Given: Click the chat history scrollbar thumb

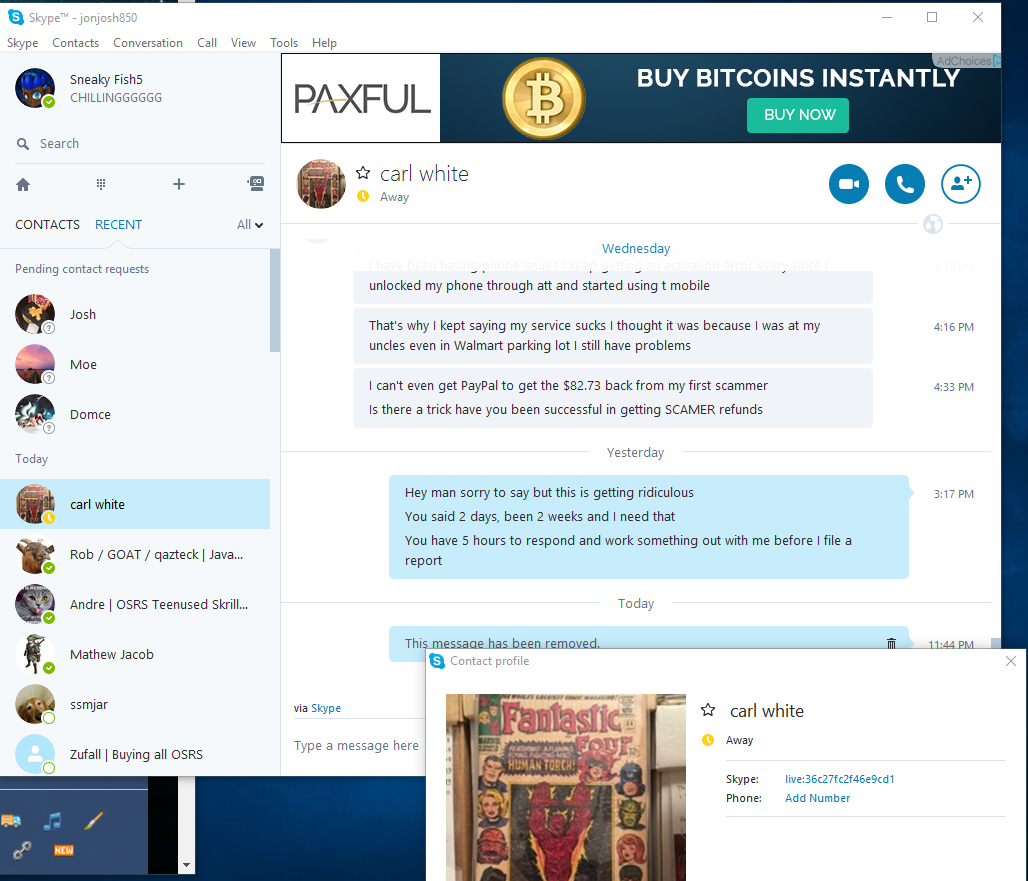Looking at the screenshot, I should tap(995, 642).
